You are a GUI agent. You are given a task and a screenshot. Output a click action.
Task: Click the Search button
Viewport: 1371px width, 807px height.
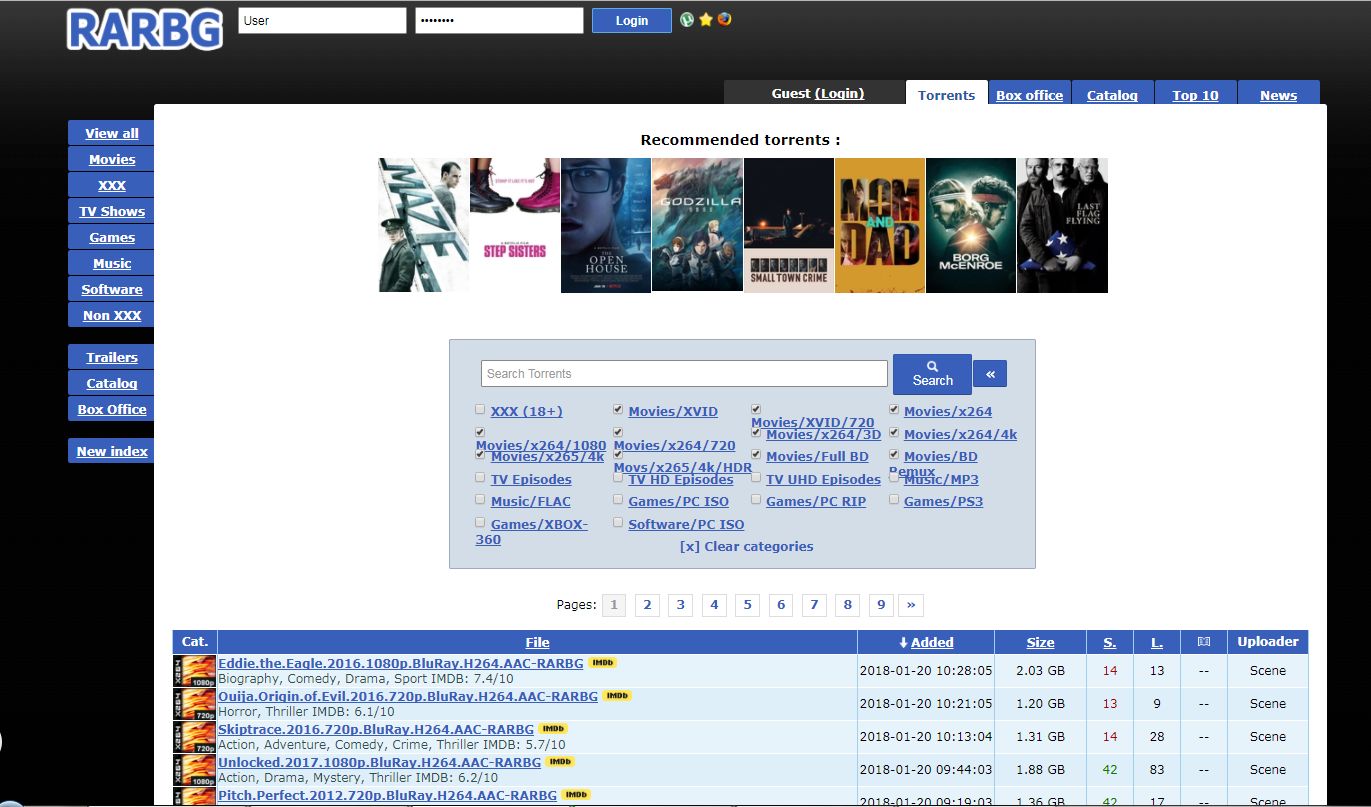(932, 374)
